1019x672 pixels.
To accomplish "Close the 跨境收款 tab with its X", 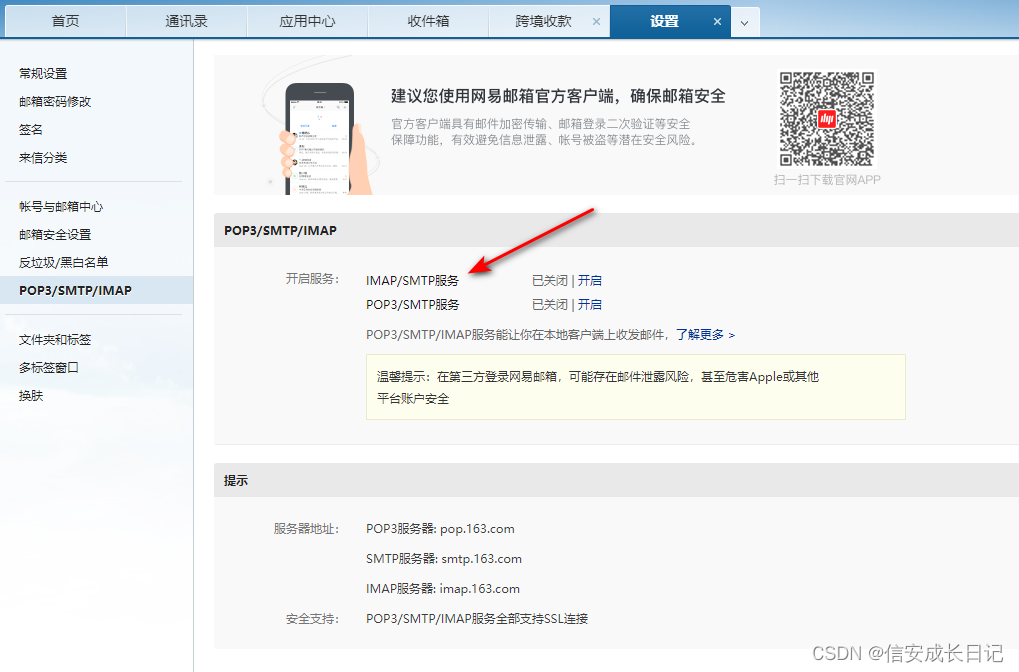I will [596, 21].
